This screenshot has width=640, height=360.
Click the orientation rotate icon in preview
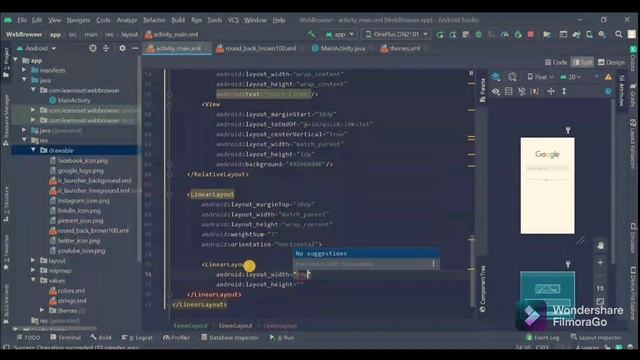(513, 76)
